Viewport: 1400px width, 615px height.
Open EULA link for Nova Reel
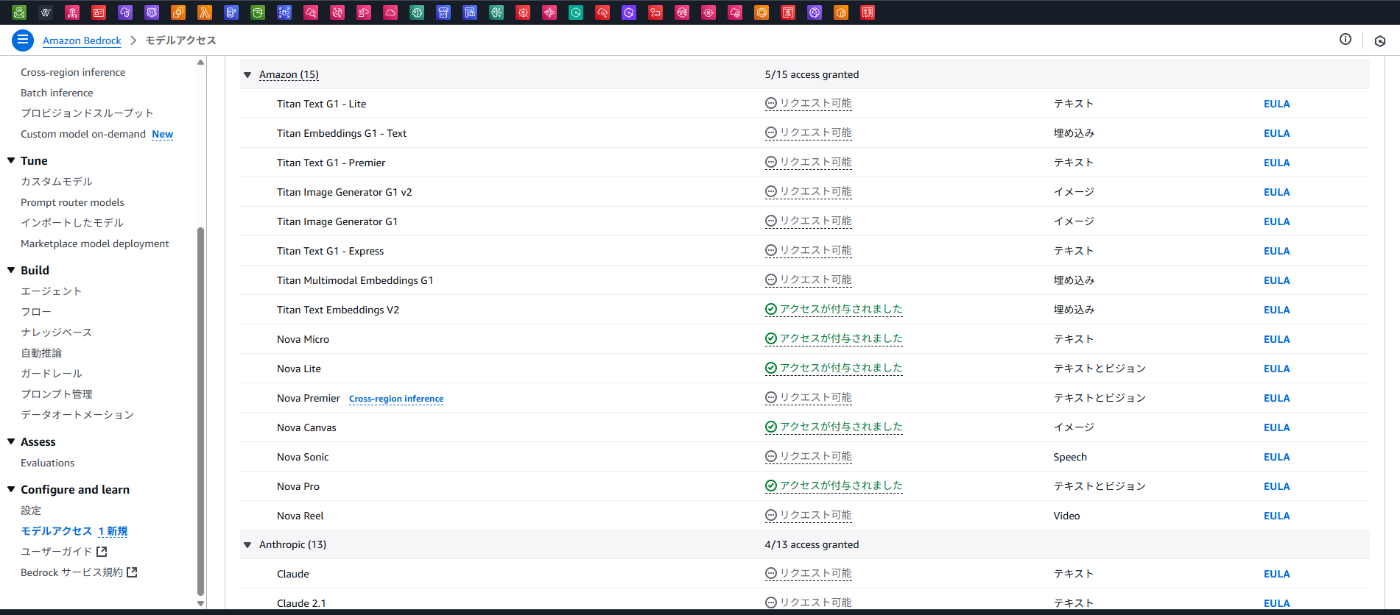point(1277,516)
